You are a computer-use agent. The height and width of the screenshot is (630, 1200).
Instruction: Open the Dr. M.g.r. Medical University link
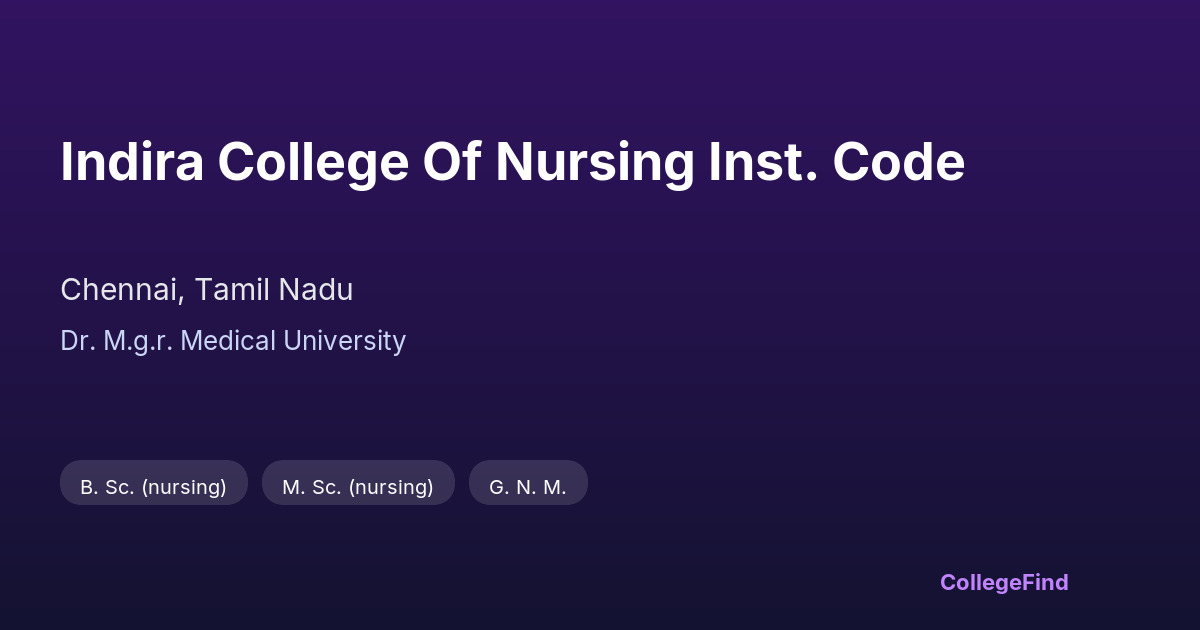coord(232,341)
